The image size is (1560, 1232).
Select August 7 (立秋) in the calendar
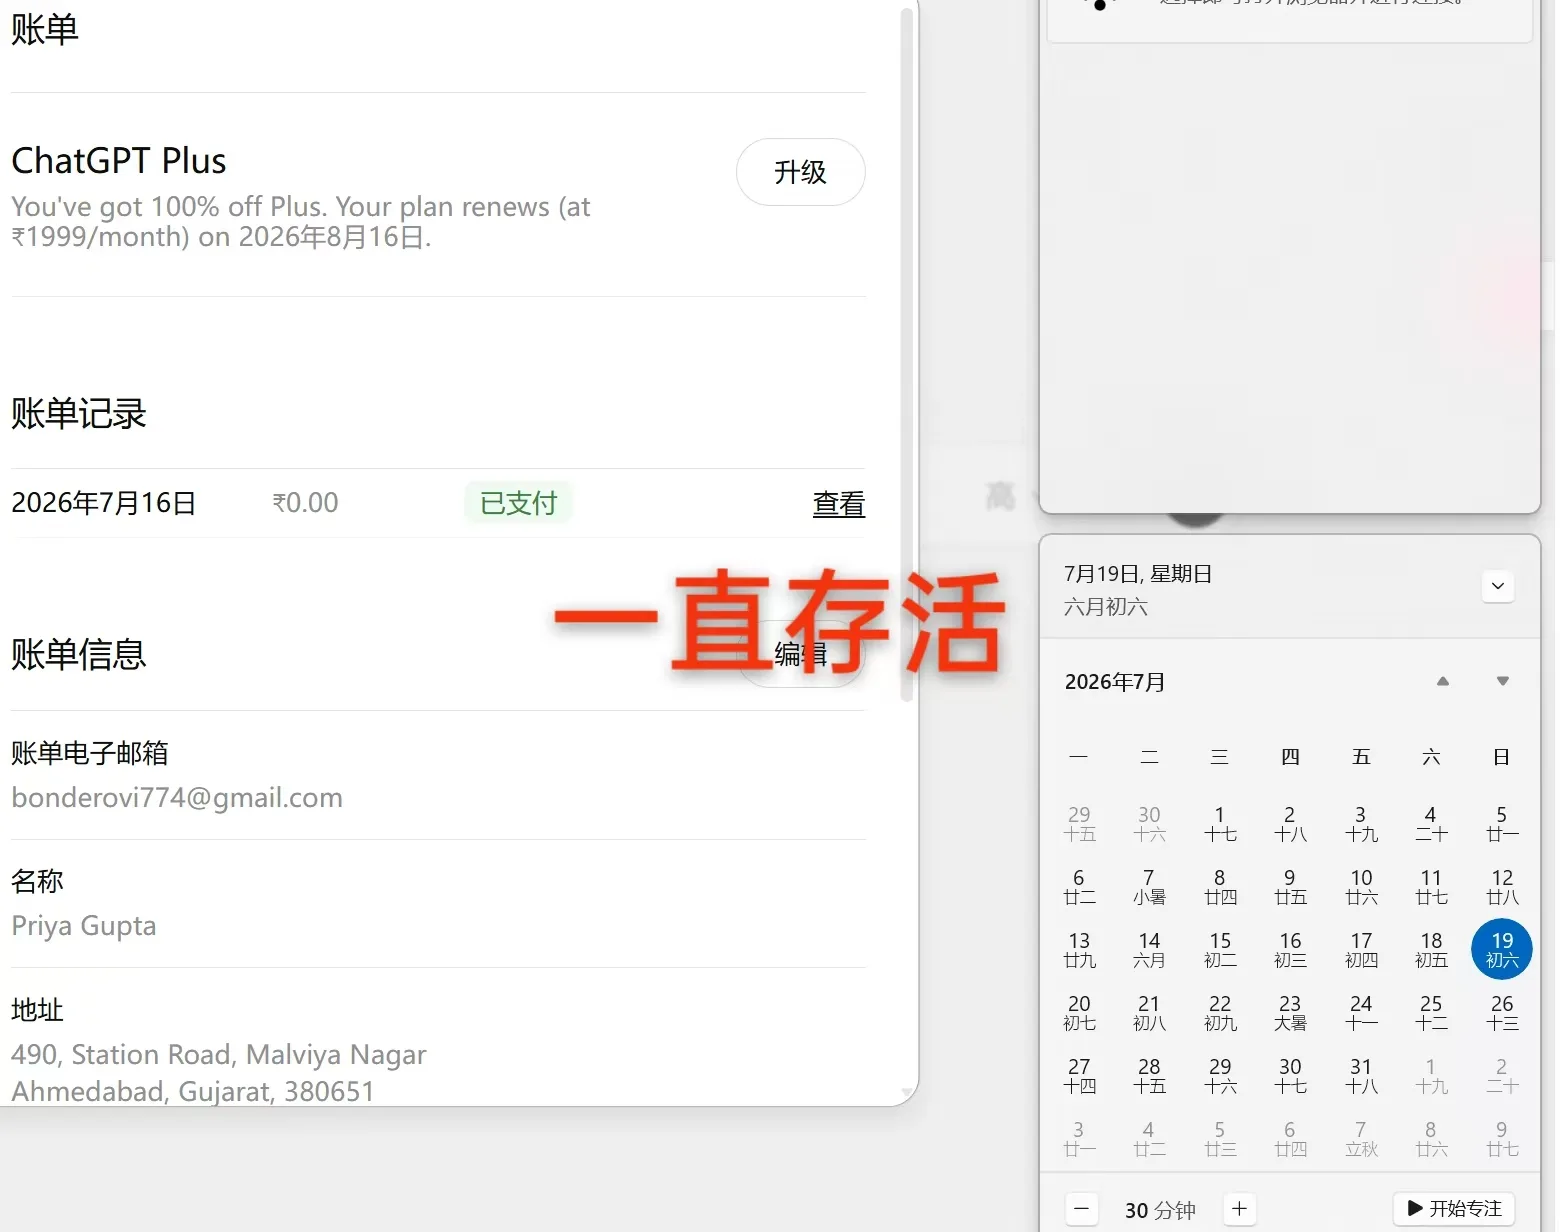(1361, 1139)
